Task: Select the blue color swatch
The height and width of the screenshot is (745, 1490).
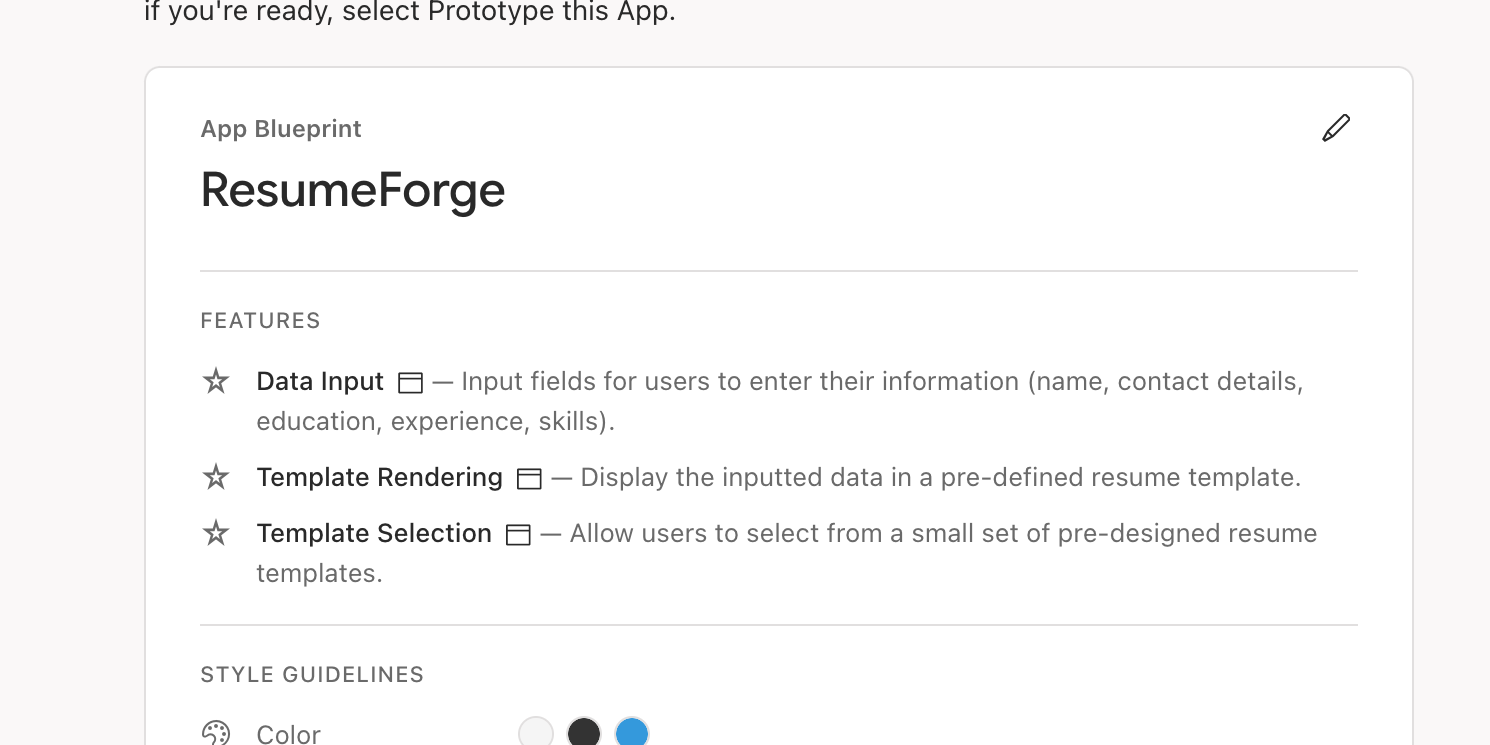Action: point(632,732)
